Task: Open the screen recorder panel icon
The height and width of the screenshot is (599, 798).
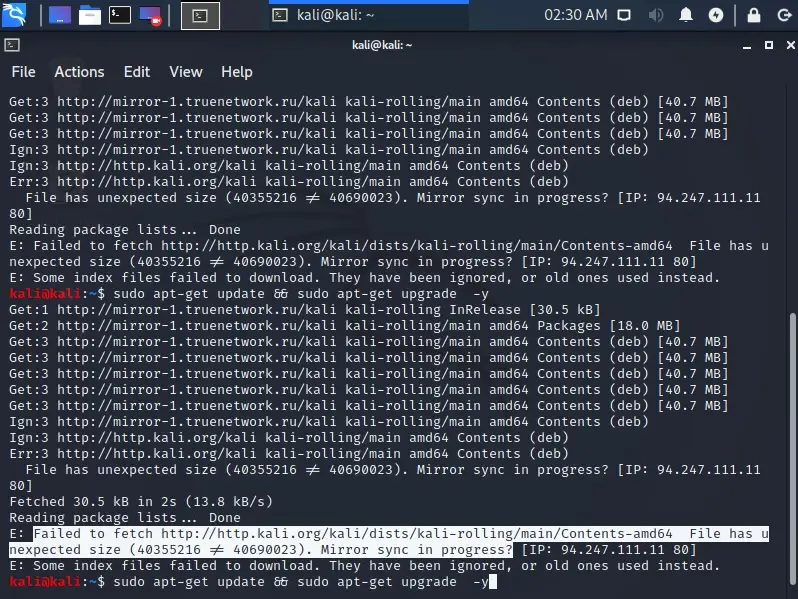Action: [x=150, y=15]
